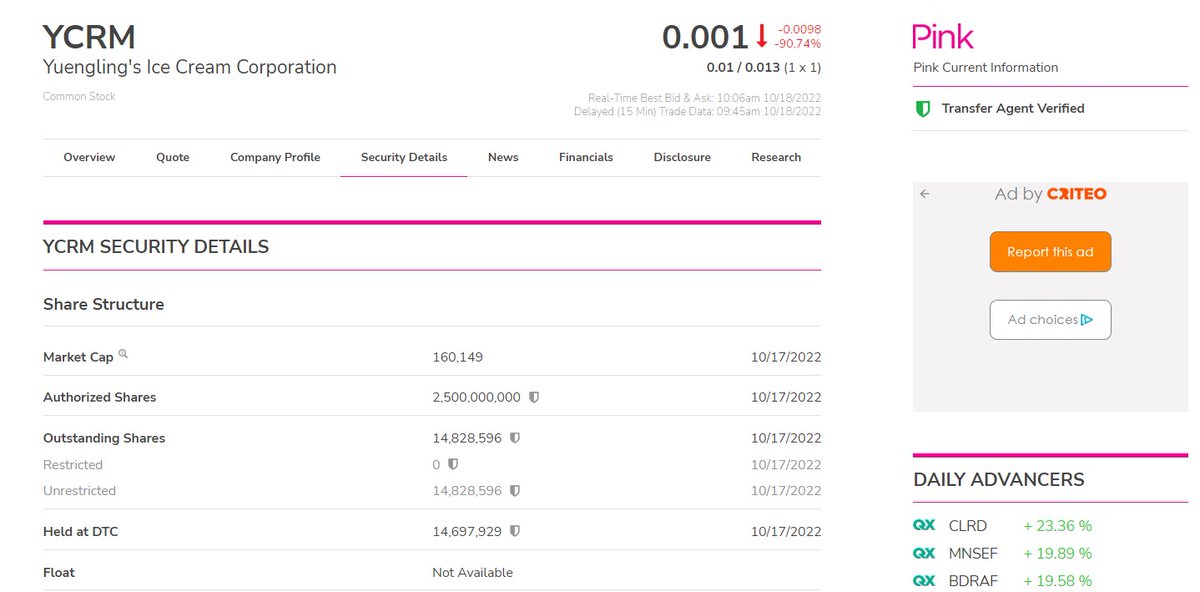Click the YCRM SECURITY DETAILS heading
The width and height of the screenshot is (1200, 592).
[156, 246]
